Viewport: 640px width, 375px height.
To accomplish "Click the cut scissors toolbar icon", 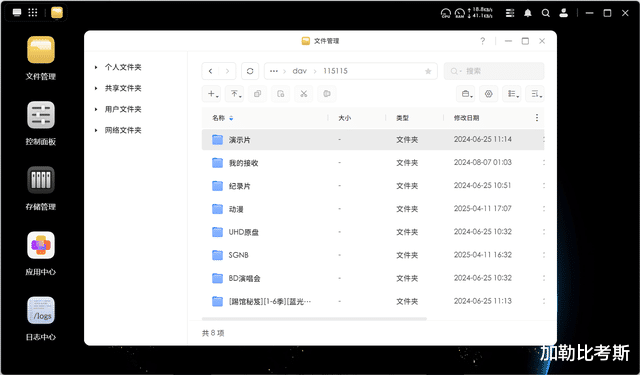I will coord(304,94).
